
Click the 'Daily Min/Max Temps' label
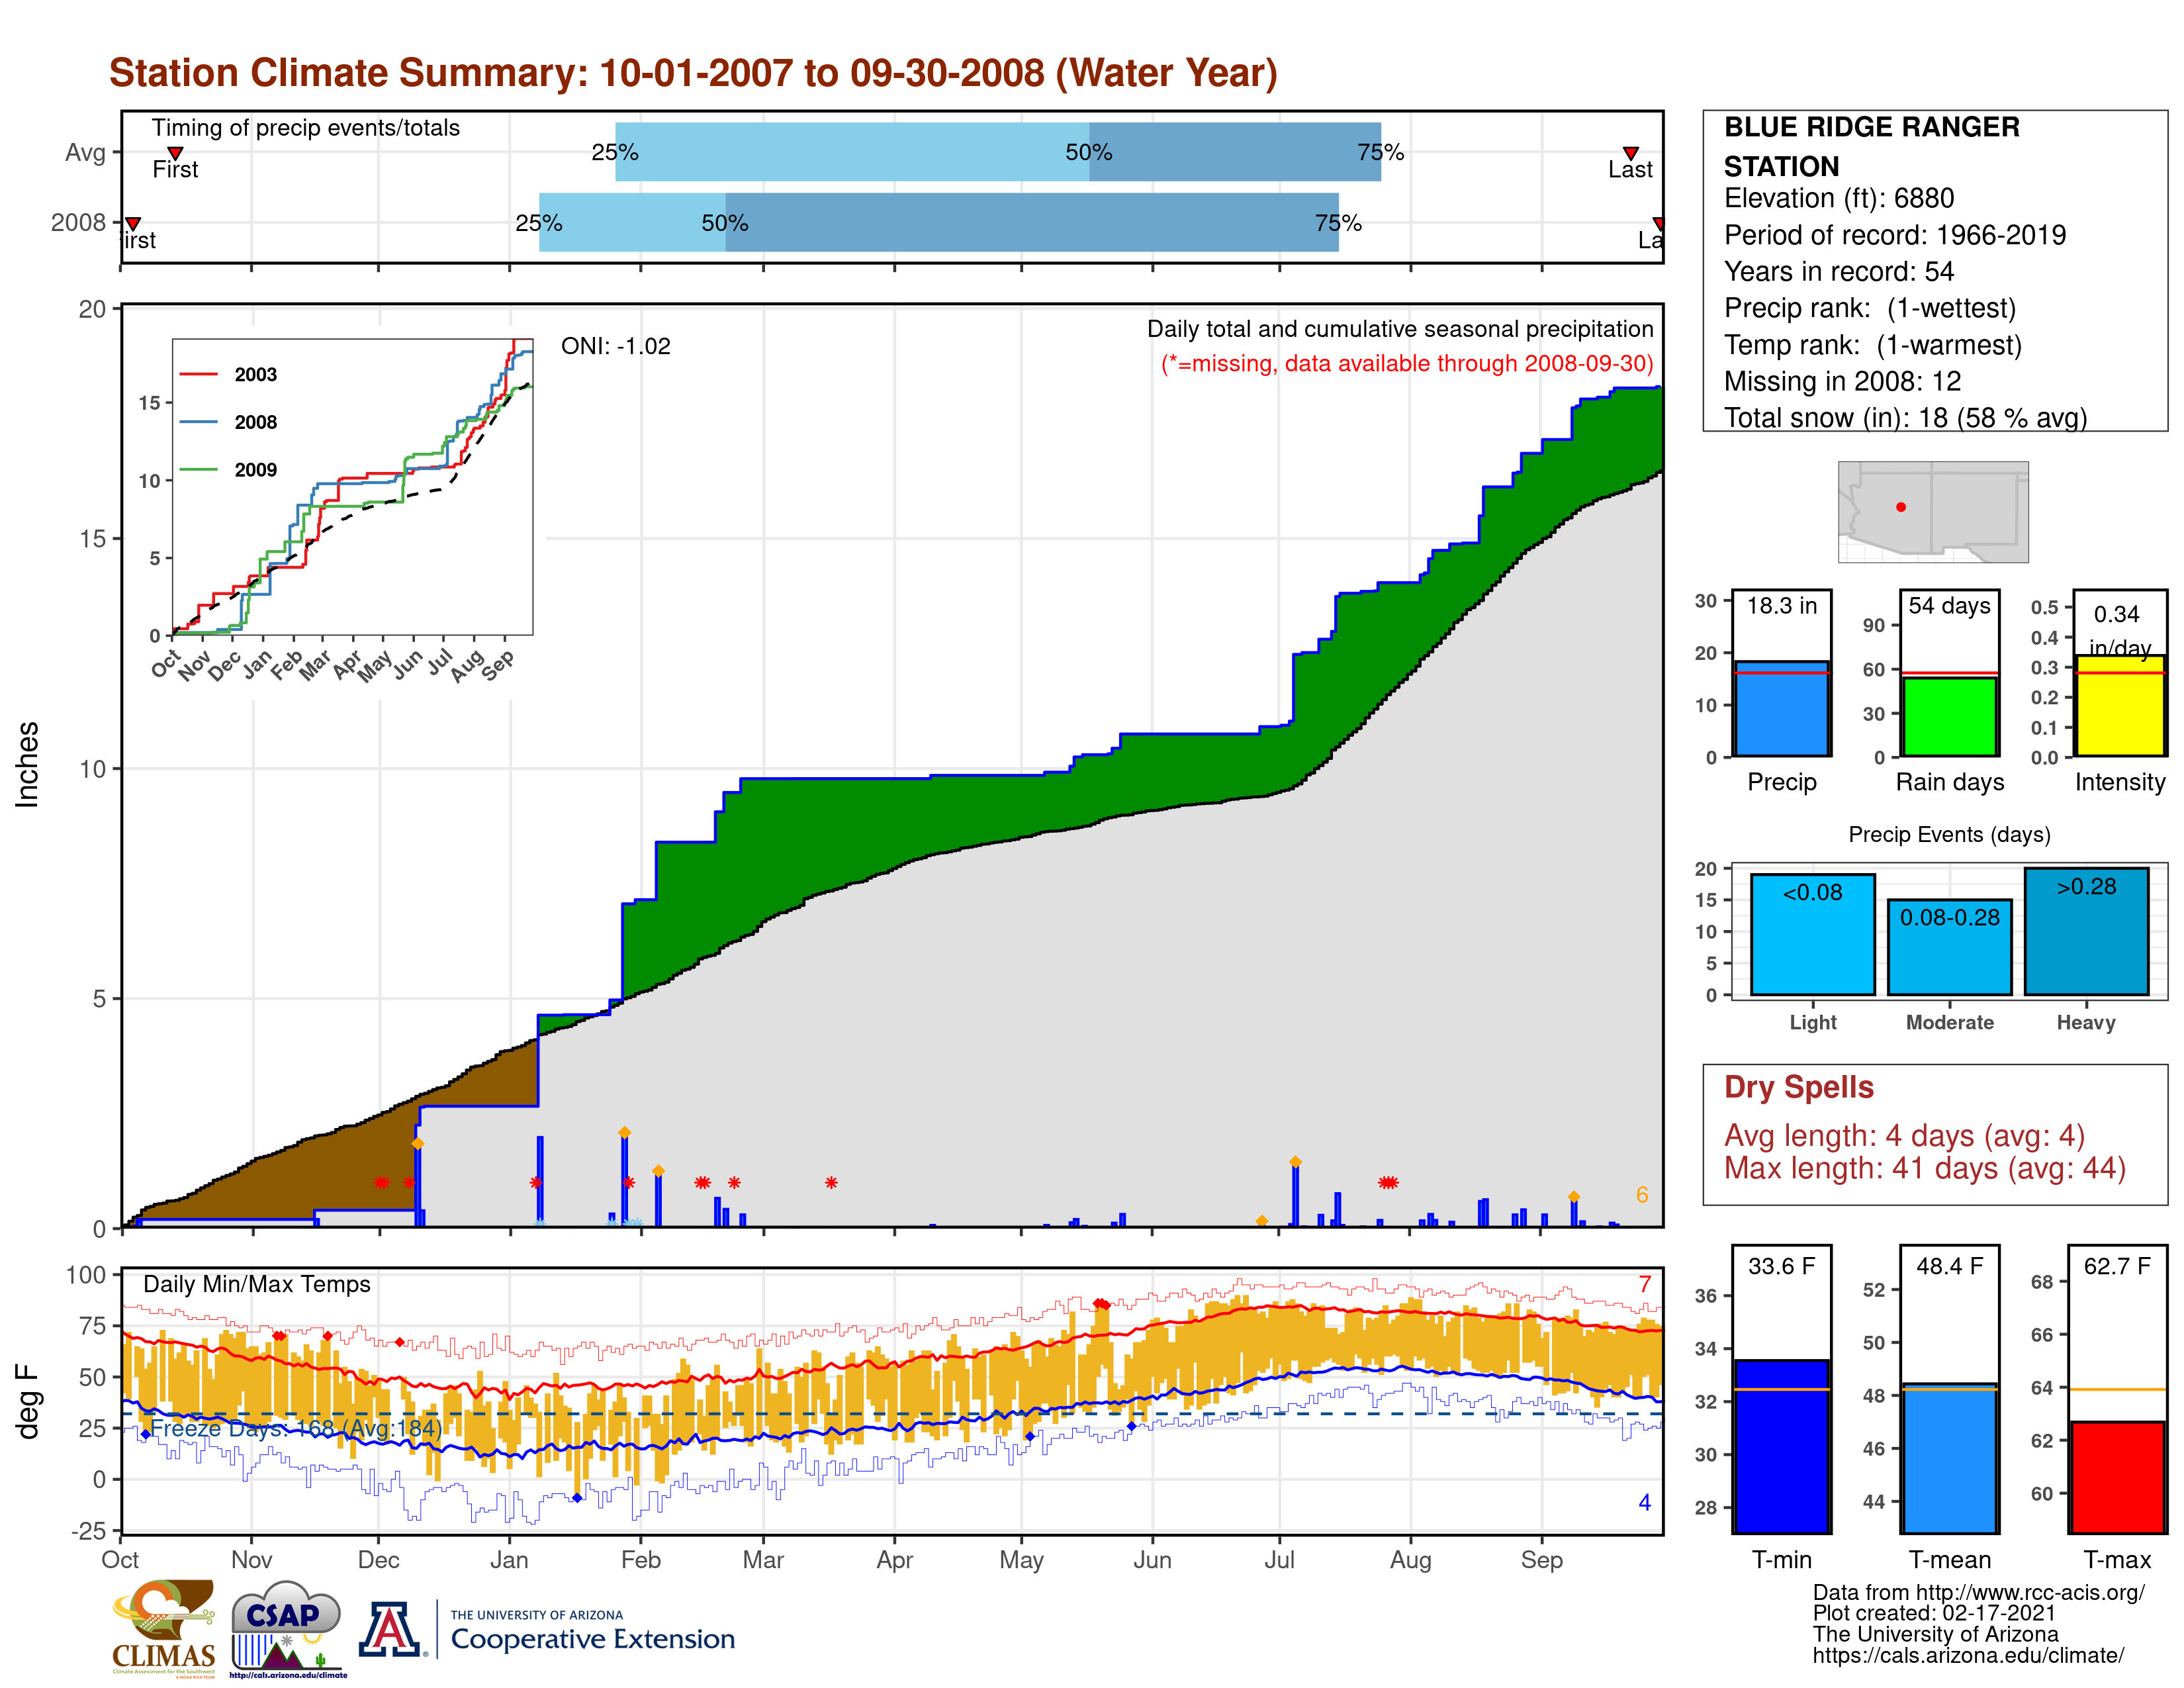point(256,1284)
